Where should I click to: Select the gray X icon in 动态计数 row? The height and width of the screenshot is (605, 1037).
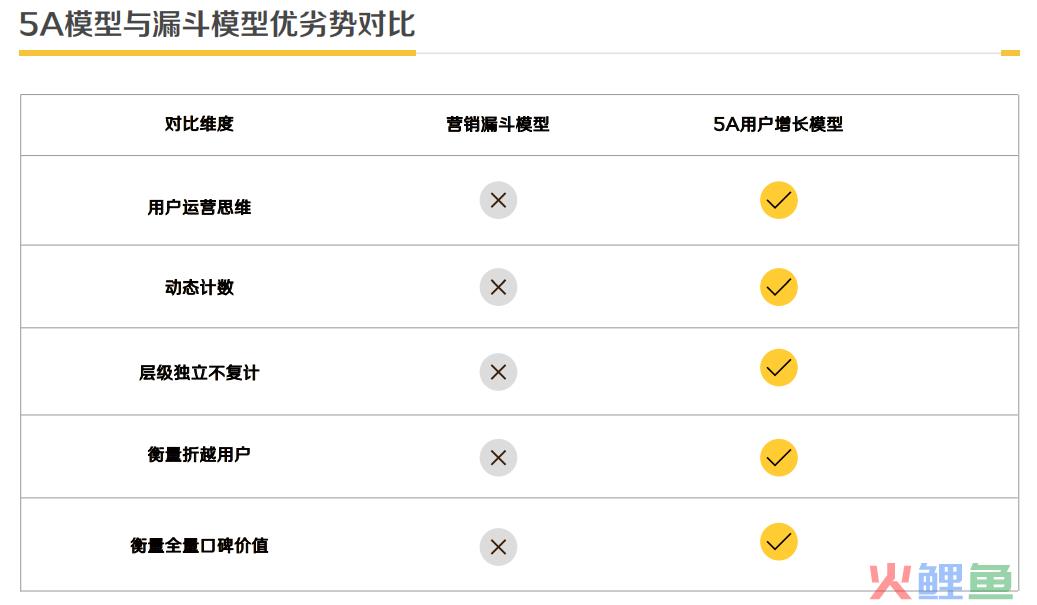[498, 287]
